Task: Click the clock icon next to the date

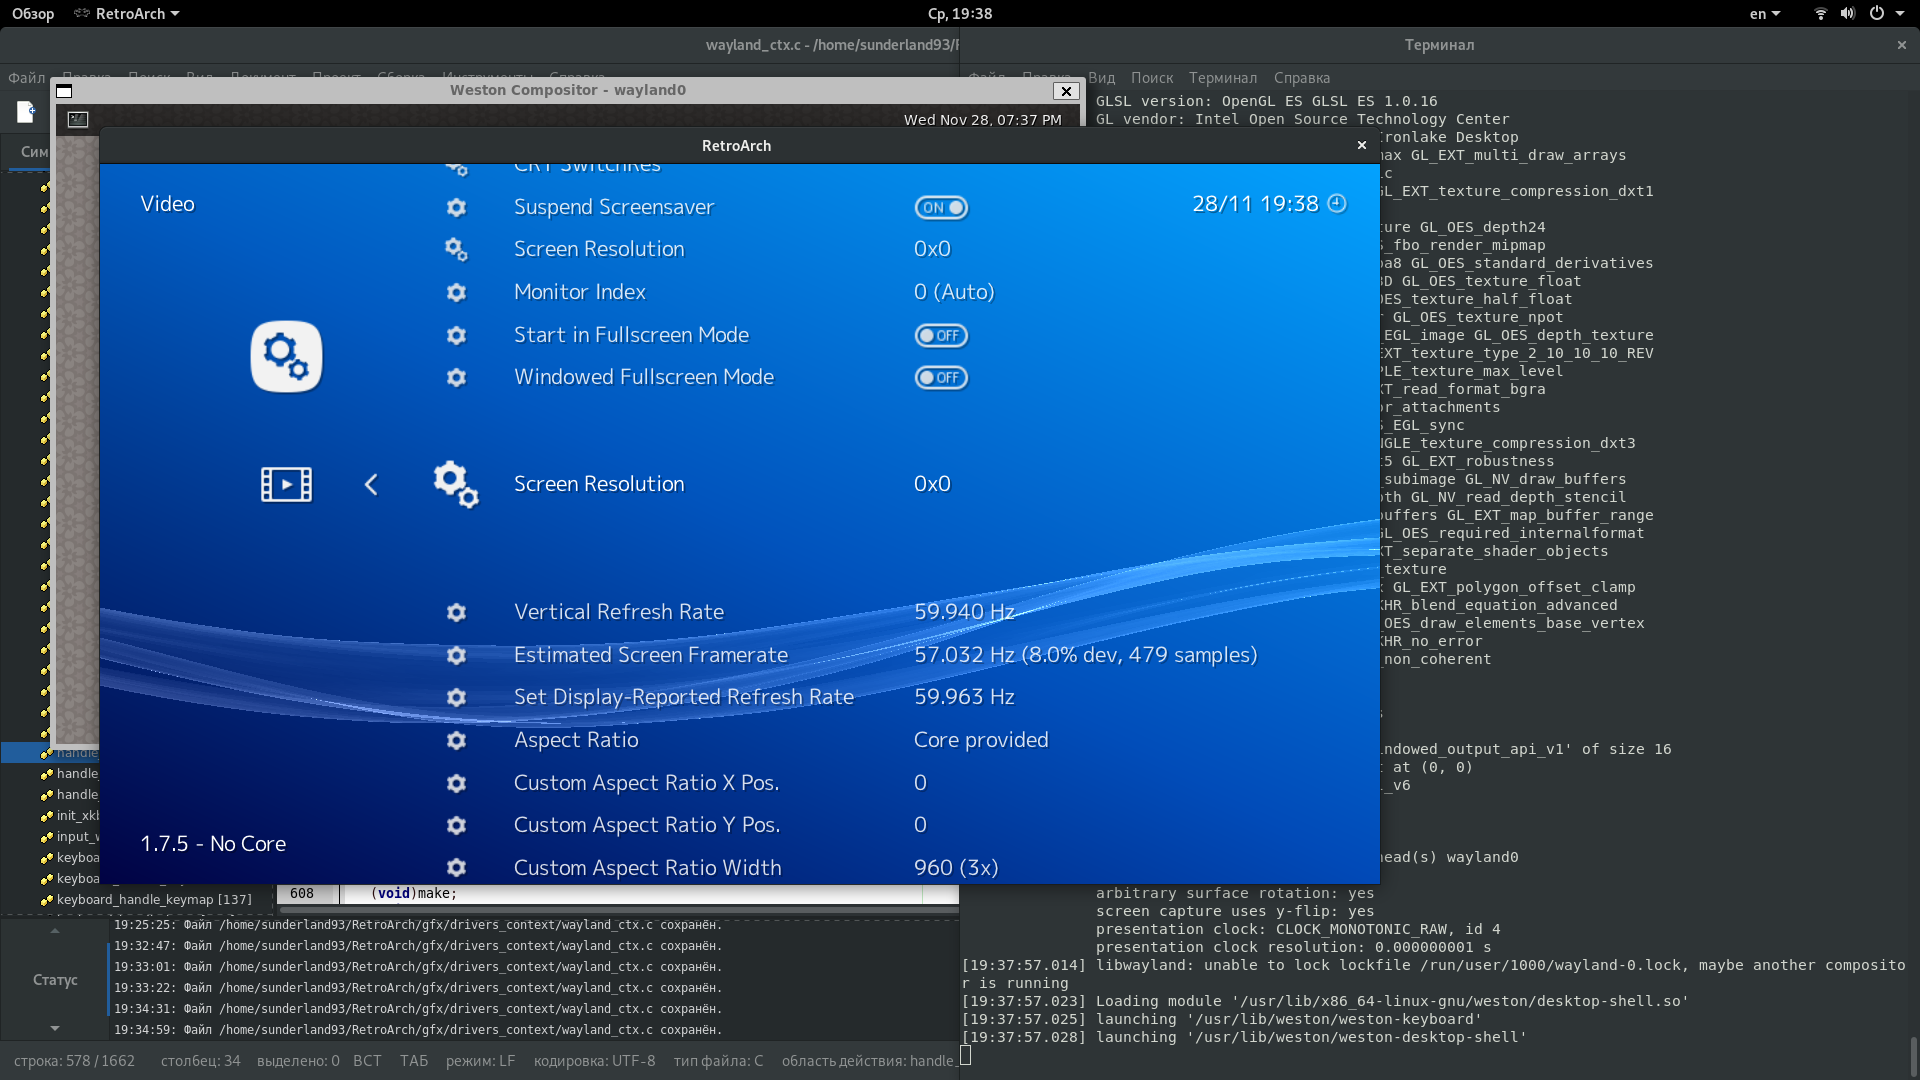Action: click(1337, 204)
